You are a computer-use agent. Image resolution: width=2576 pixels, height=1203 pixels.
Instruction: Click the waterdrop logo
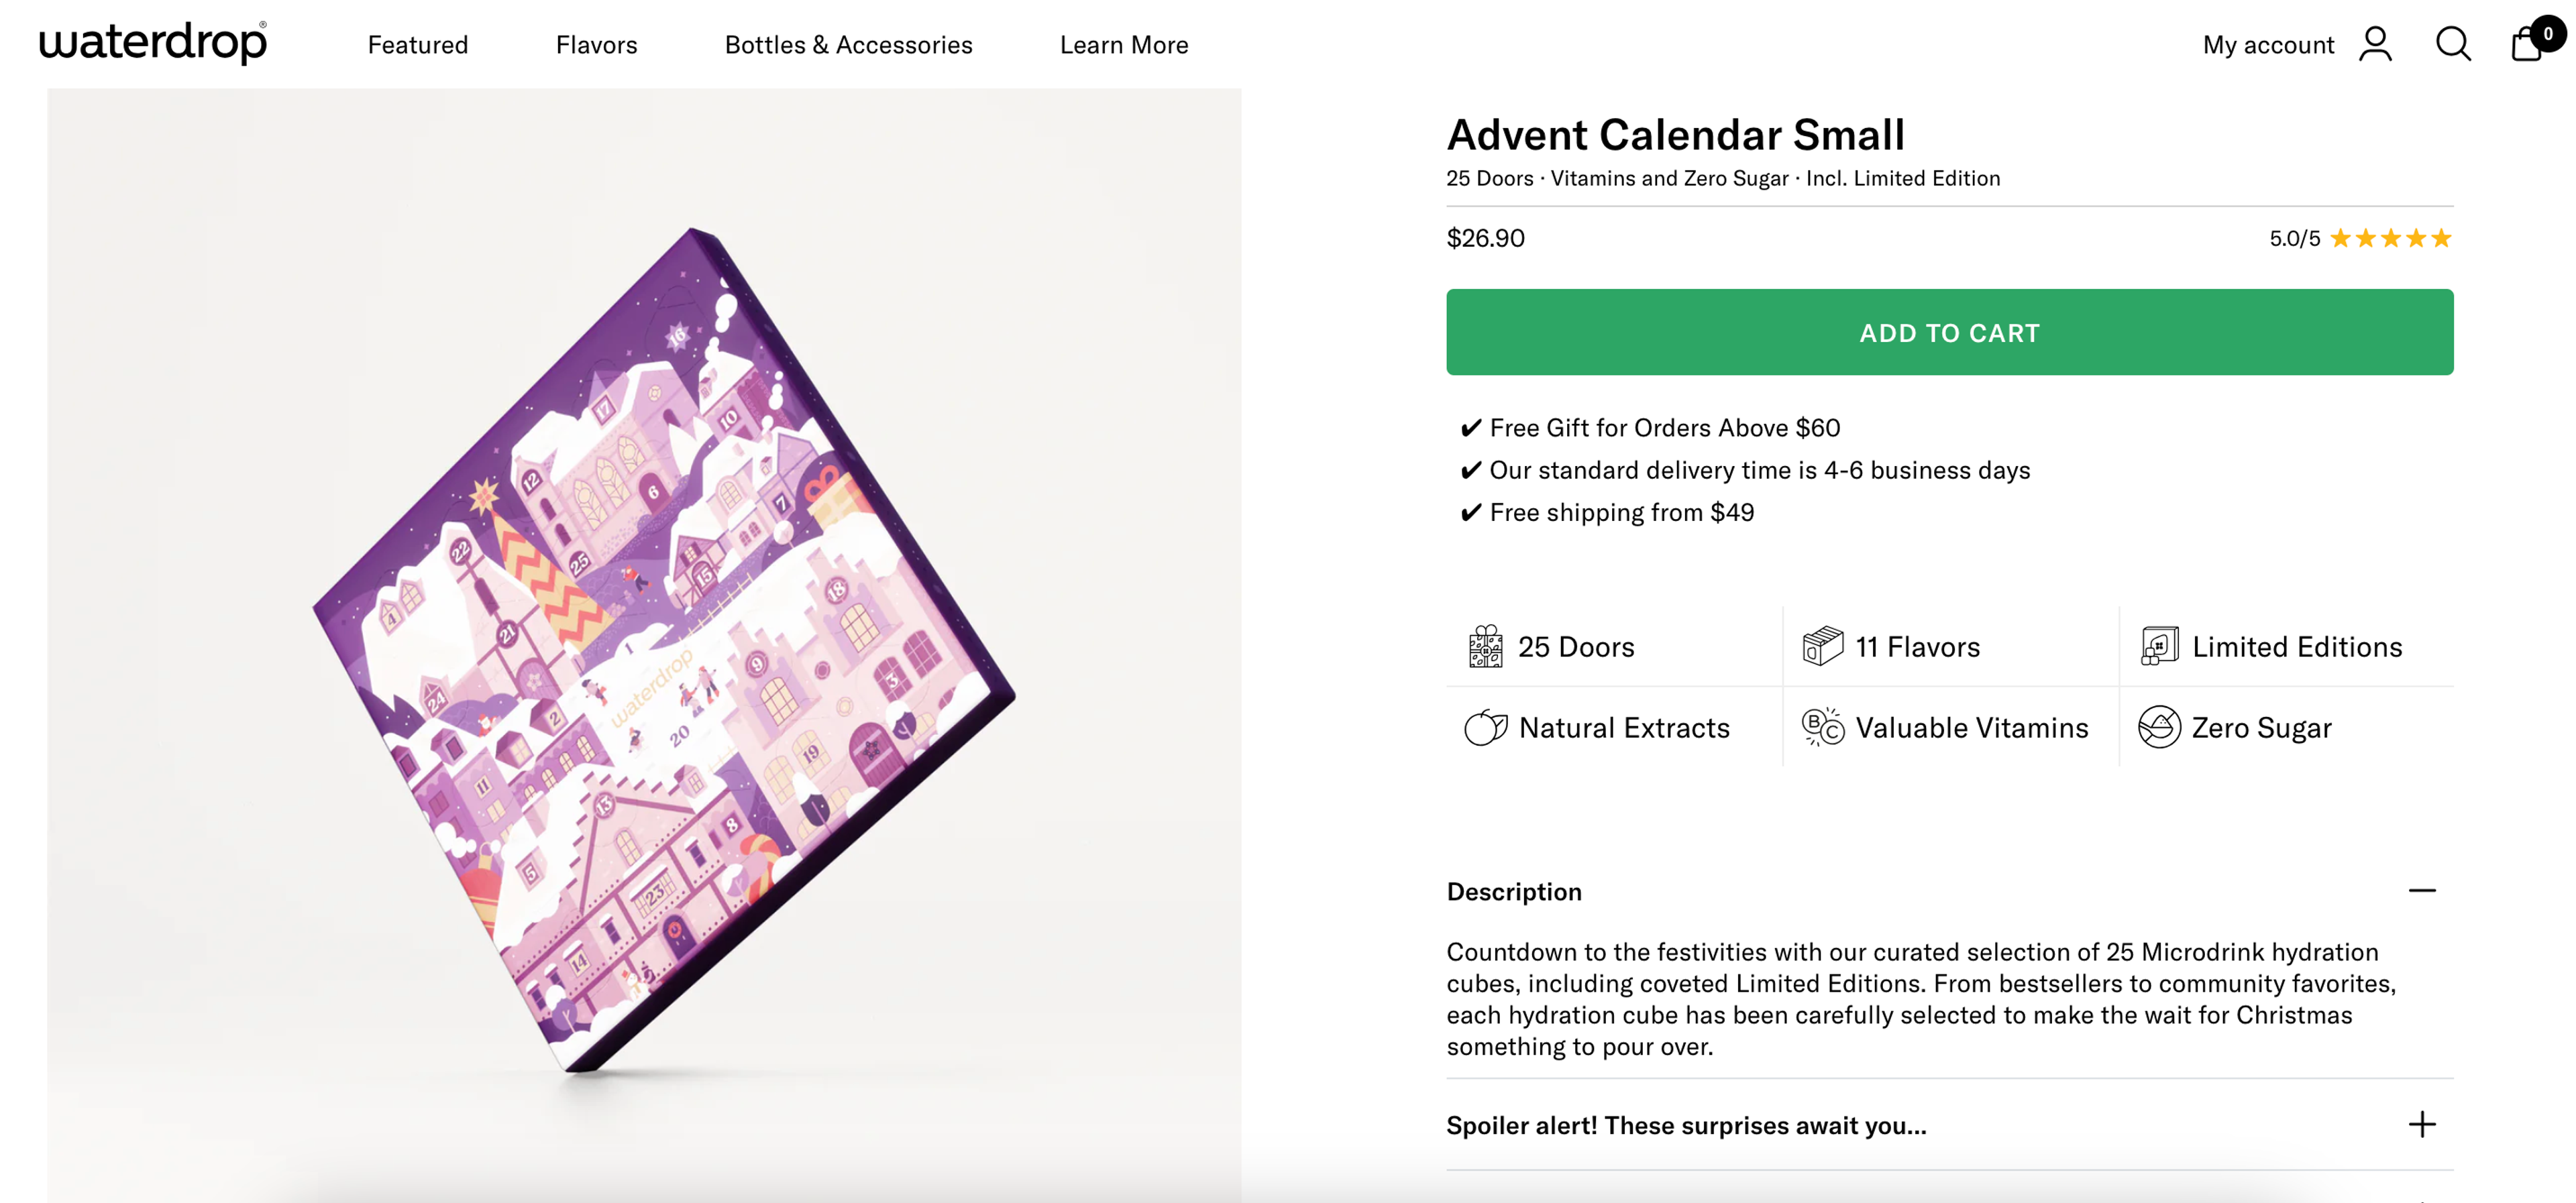[x=151, y=42]
